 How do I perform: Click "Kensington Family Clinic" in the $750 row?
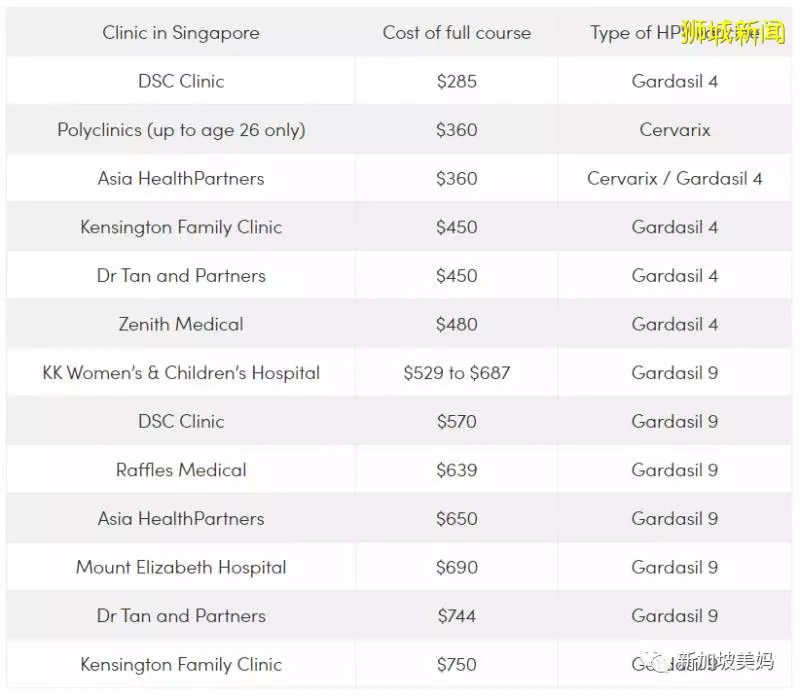[181, 665]
